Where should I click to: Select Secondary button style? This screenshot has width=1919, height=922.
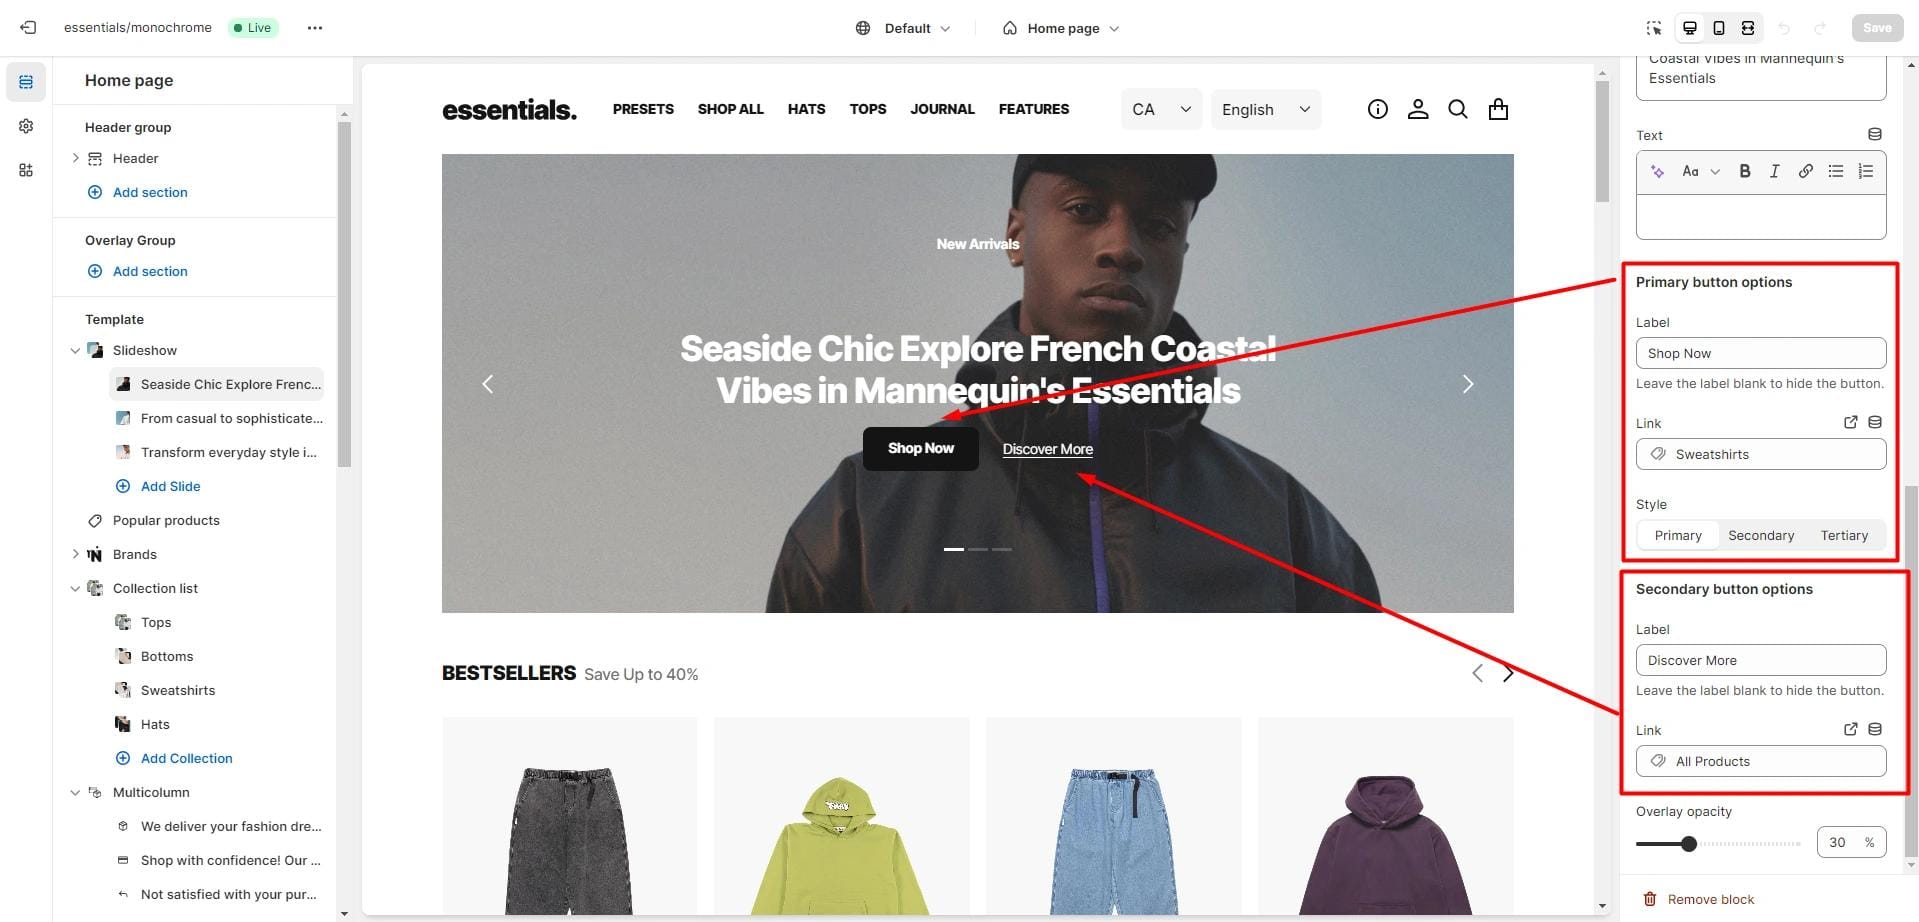pyautogui.click(x=1761, y=535)
